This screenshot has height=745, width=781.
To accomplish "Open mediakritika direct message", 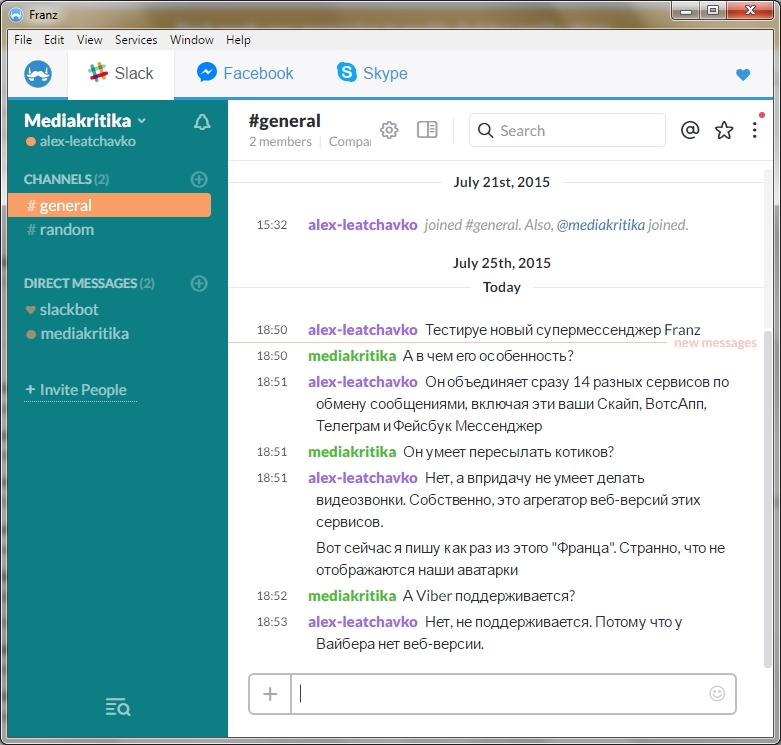I will pyautogui.click(x=78, y=334).
